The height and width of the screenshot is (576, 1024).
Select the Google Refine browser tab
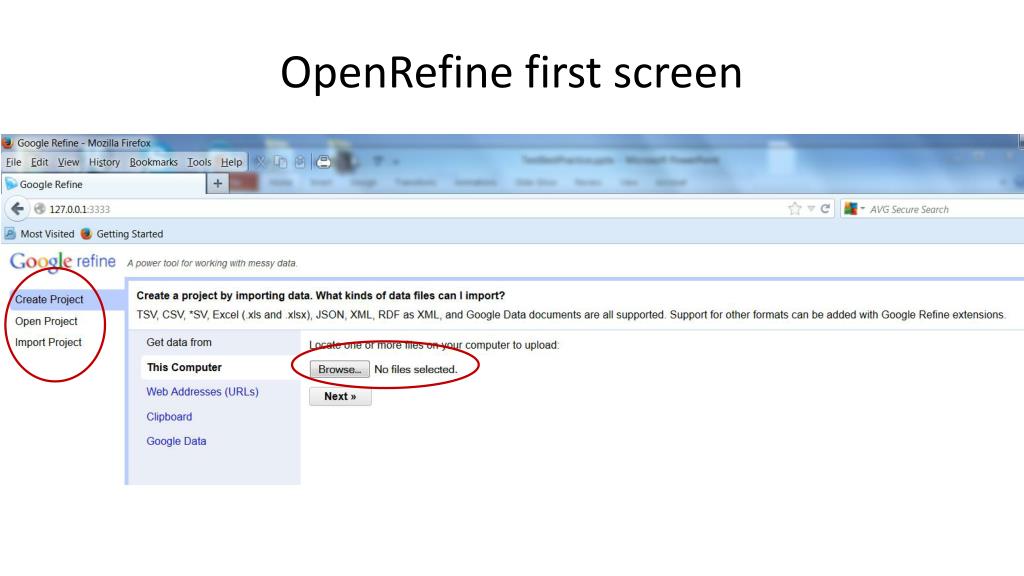tap(104, 184)
